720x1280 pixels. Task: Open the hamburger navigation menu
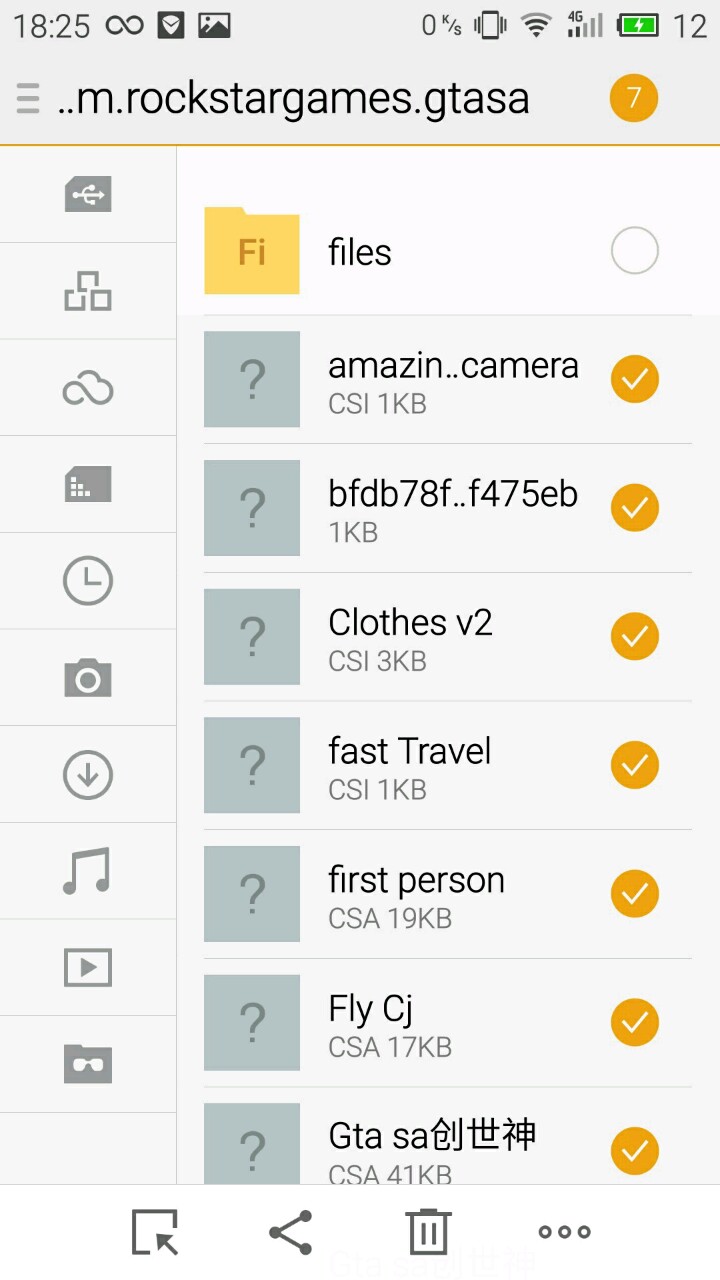pyautogui.click(x=28, y=99)
